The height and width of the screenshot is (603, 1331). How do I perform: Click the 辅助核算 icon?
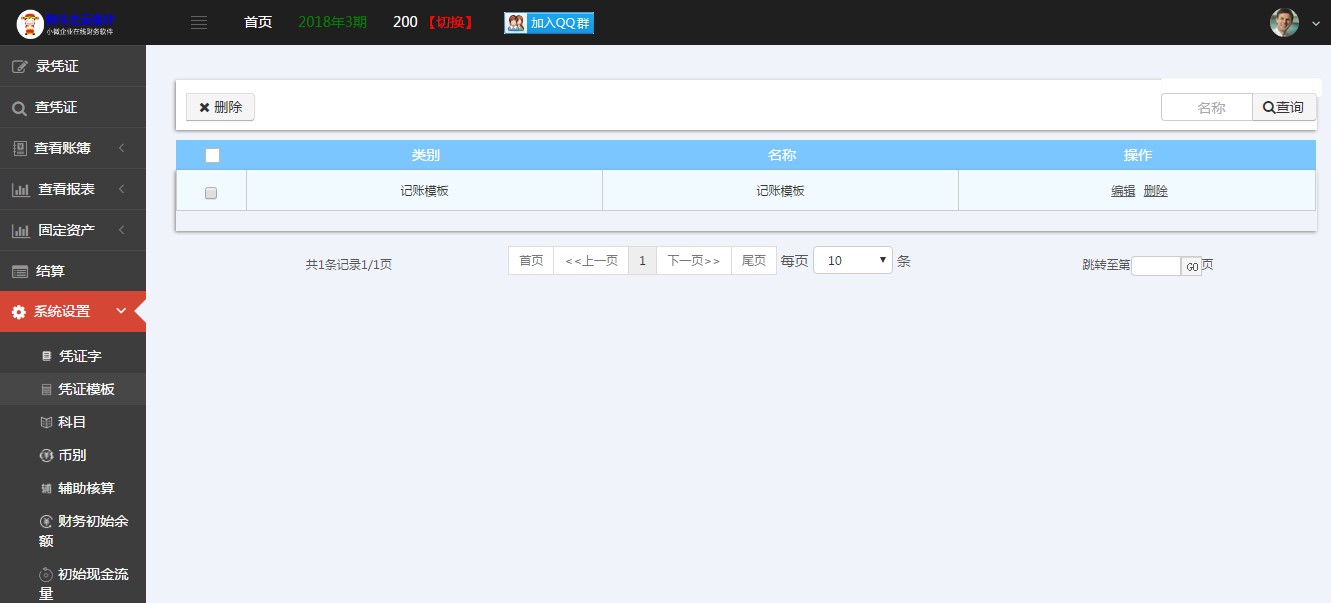click(x=45, y=488)
